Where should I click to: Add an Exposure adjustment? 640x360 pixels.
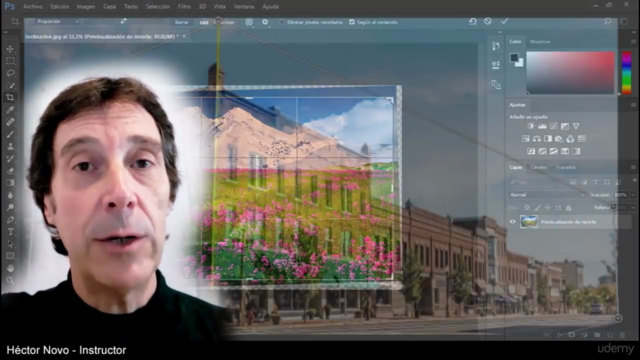click(x=565, y=126)
